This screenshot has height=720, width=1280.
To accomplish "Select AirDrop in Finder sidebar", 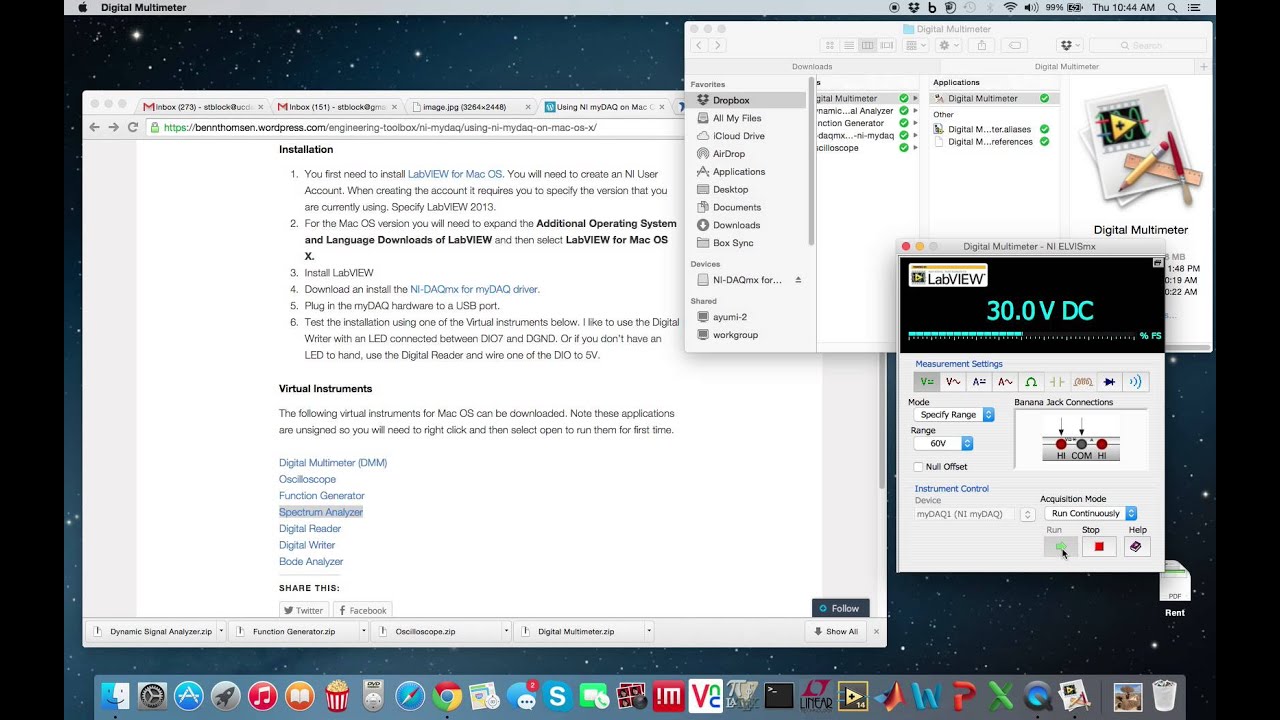I will (729, 154).
